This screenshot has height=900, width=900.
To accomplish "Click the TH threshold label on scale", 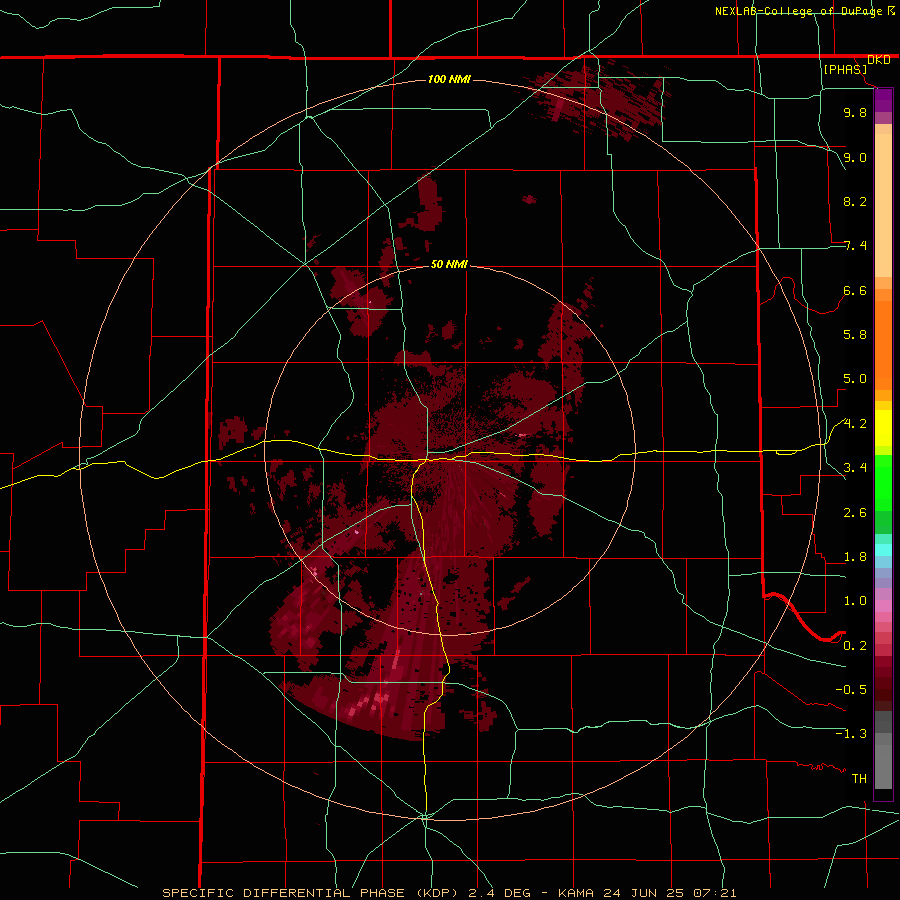I will 859,779.
